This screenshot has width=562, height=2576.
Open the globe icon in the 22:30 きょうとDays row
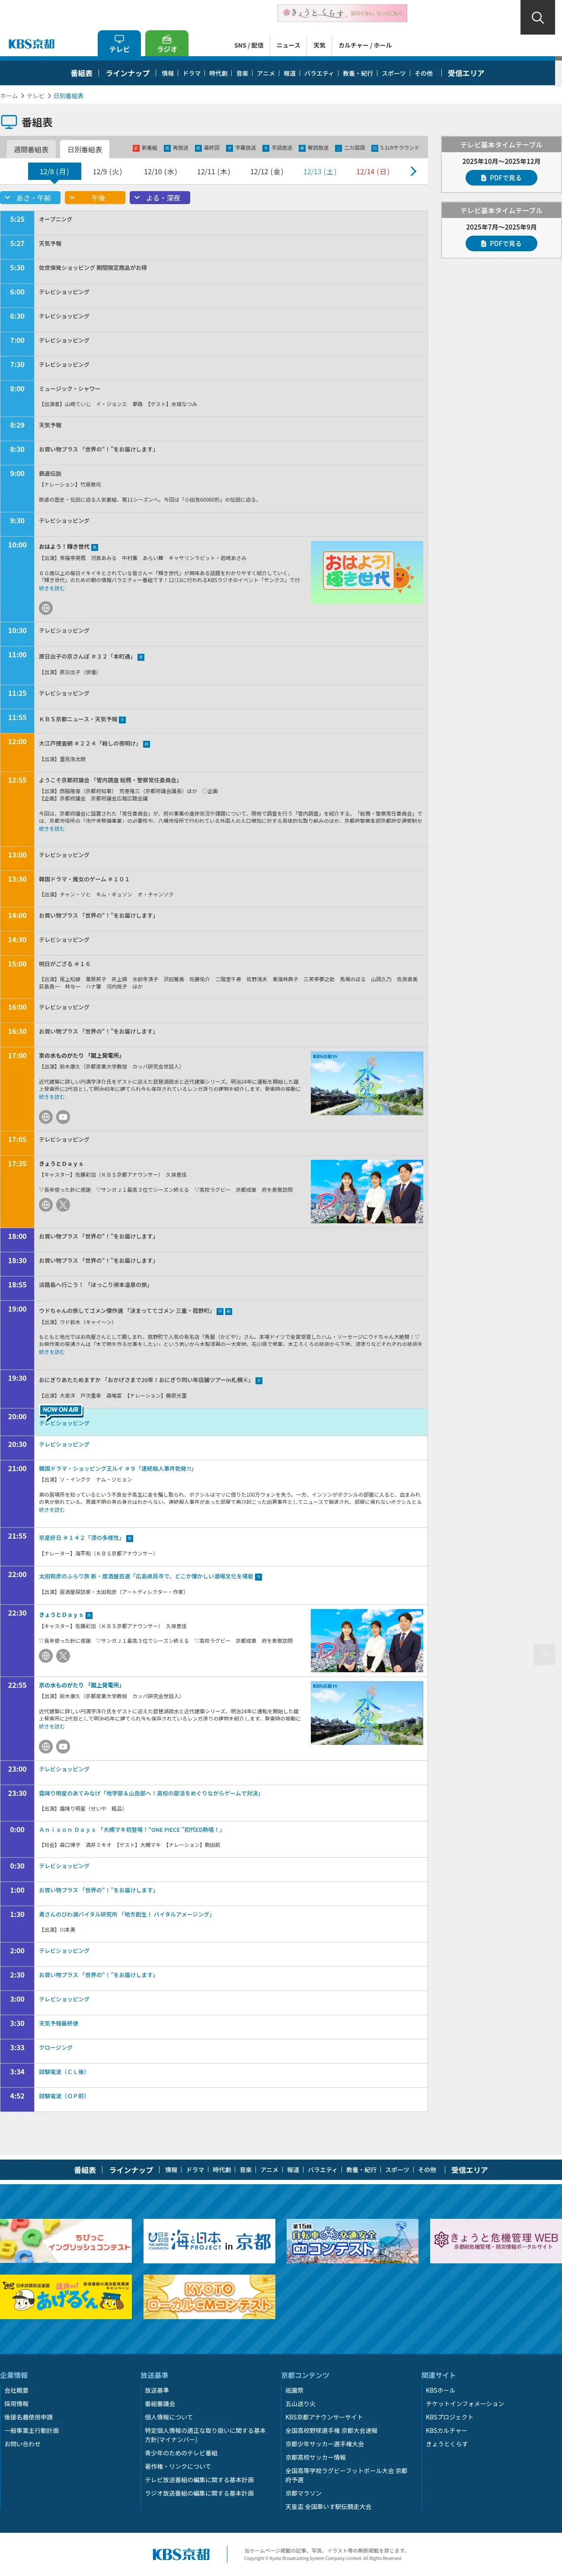point(45,1656)
